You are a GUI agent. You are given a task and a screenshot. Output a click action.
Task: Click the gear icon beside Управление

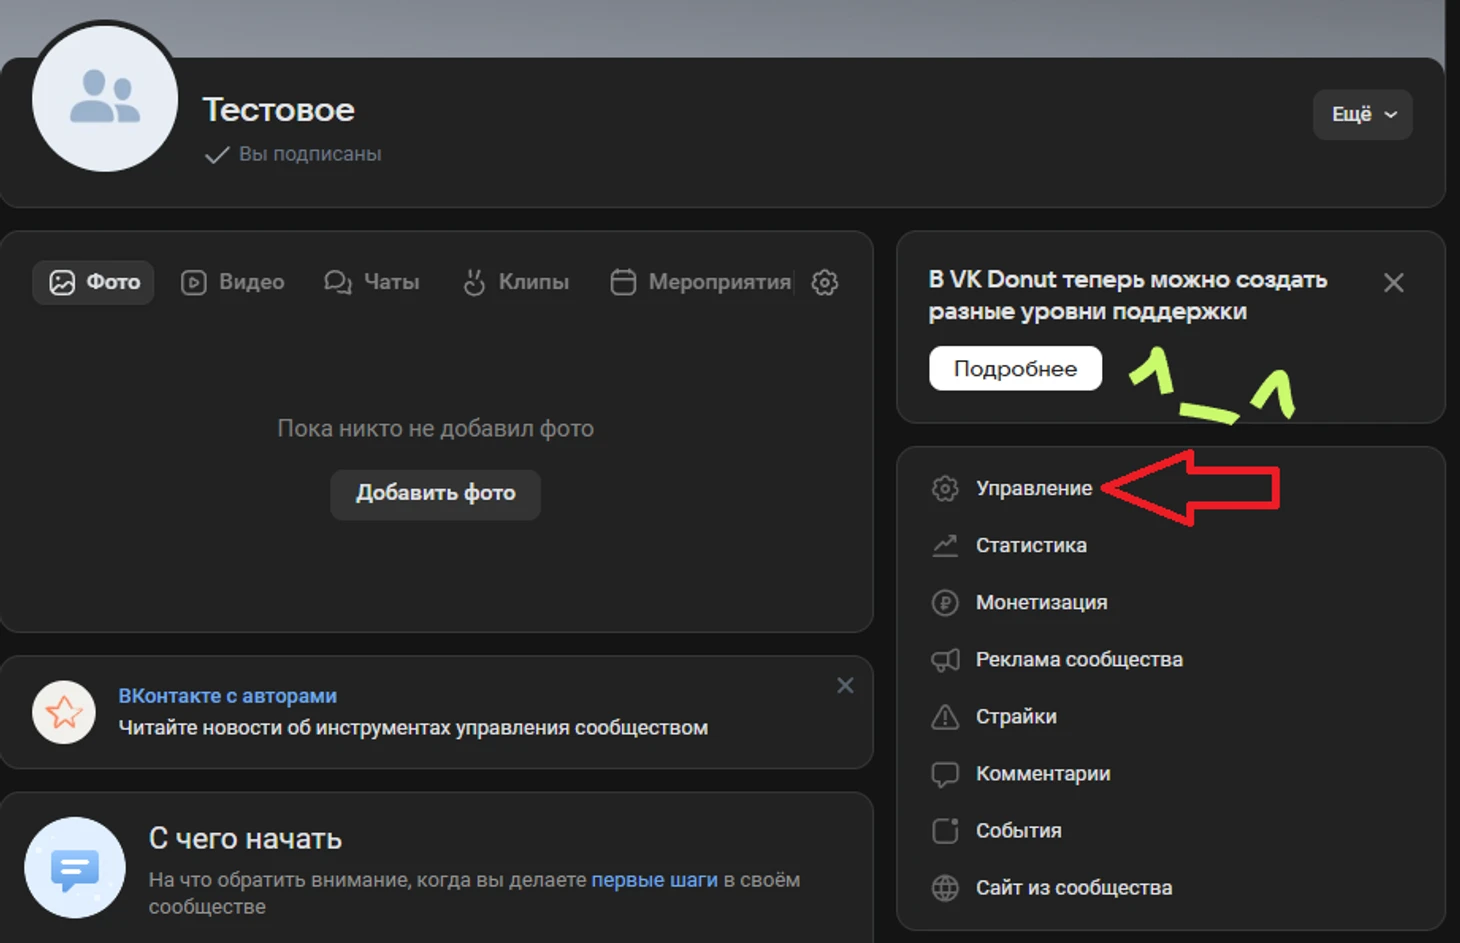coord(945,488)
